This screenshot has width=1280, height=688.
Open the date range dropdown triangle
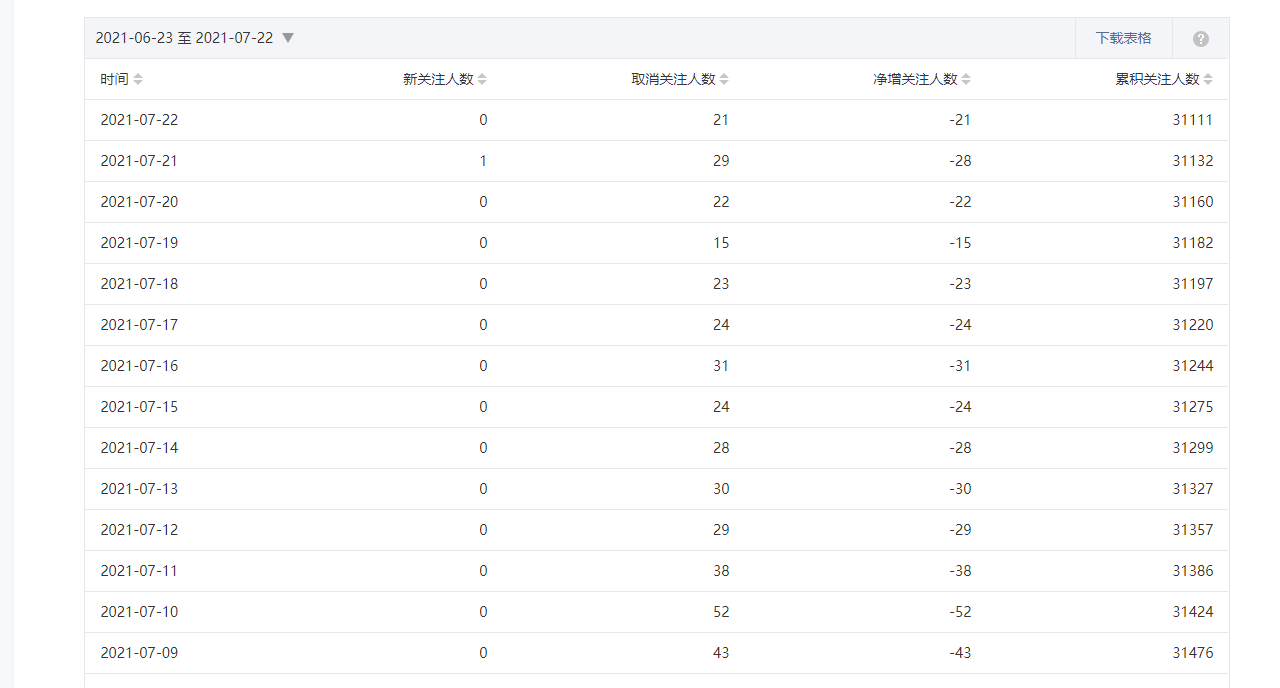(x=288, y=38)
